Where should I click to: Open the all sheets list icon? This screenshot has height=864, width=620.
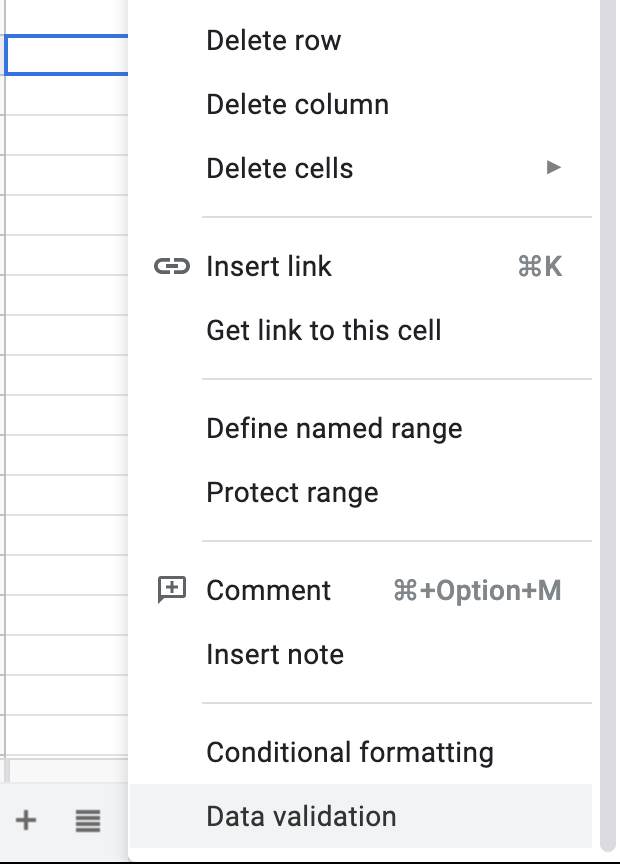[x=88, y=820]
